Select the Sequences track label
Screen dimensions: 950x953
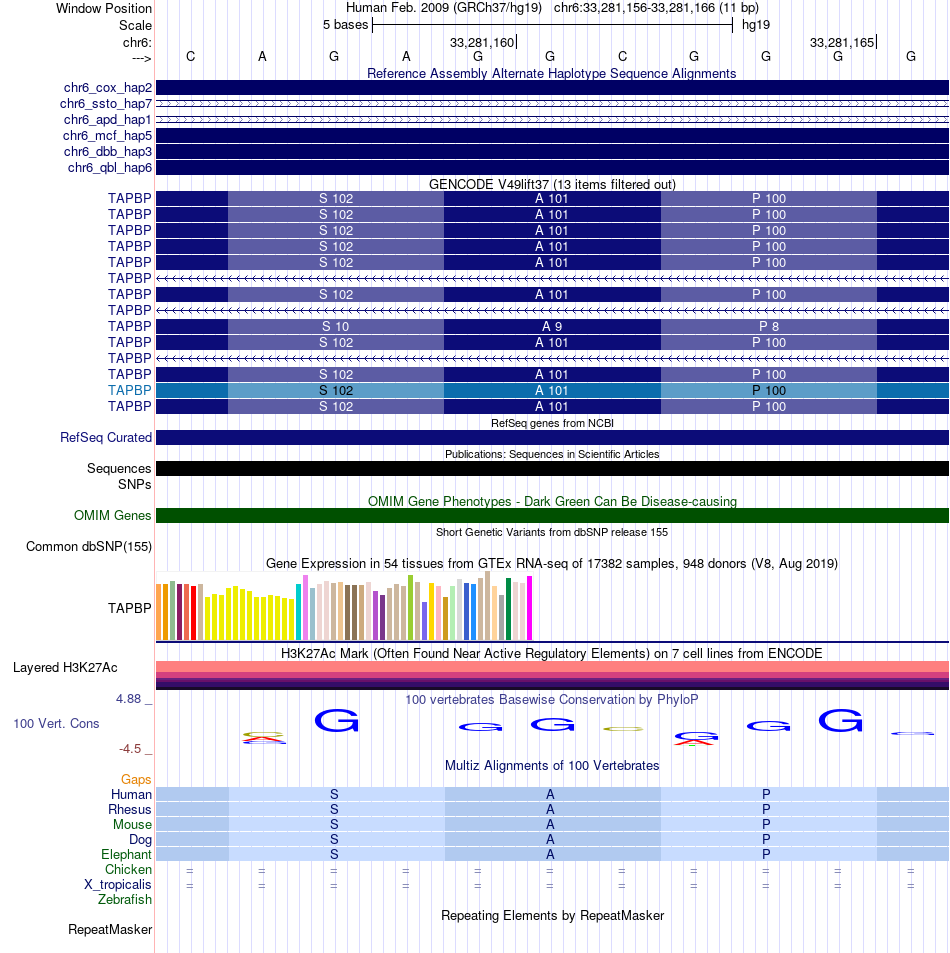(119, 469)
